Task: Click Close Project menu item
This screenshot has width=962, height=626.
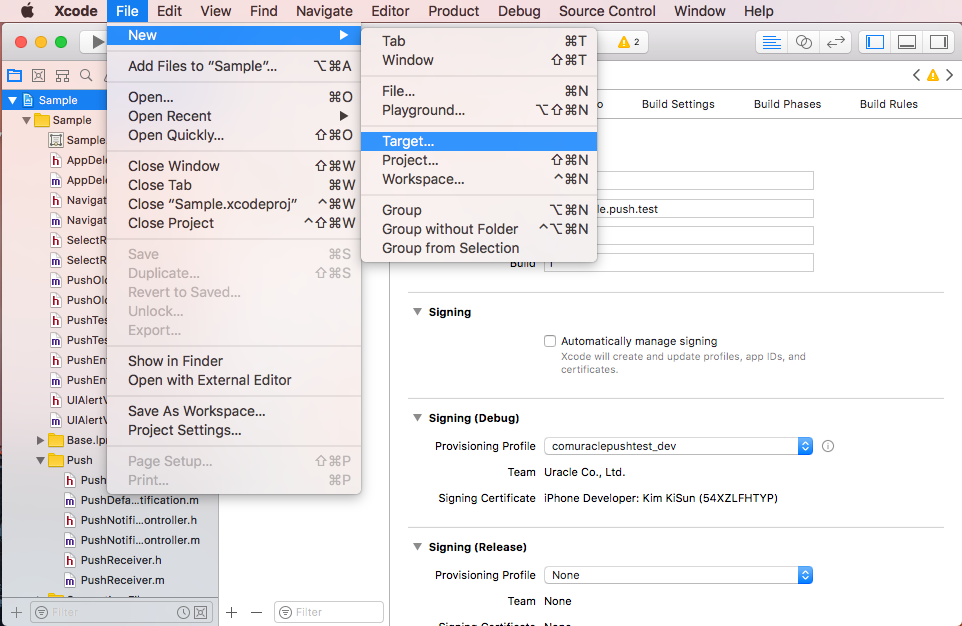Action: pos(234,223)
